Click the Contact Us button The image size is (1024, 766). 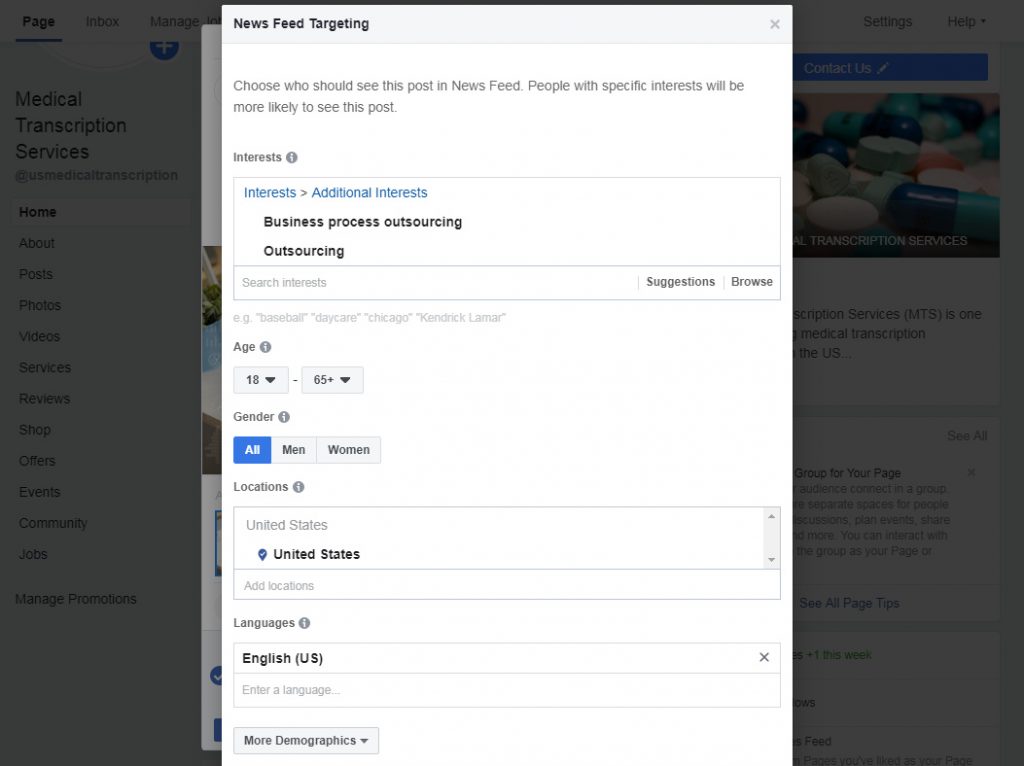pos(889,68)
